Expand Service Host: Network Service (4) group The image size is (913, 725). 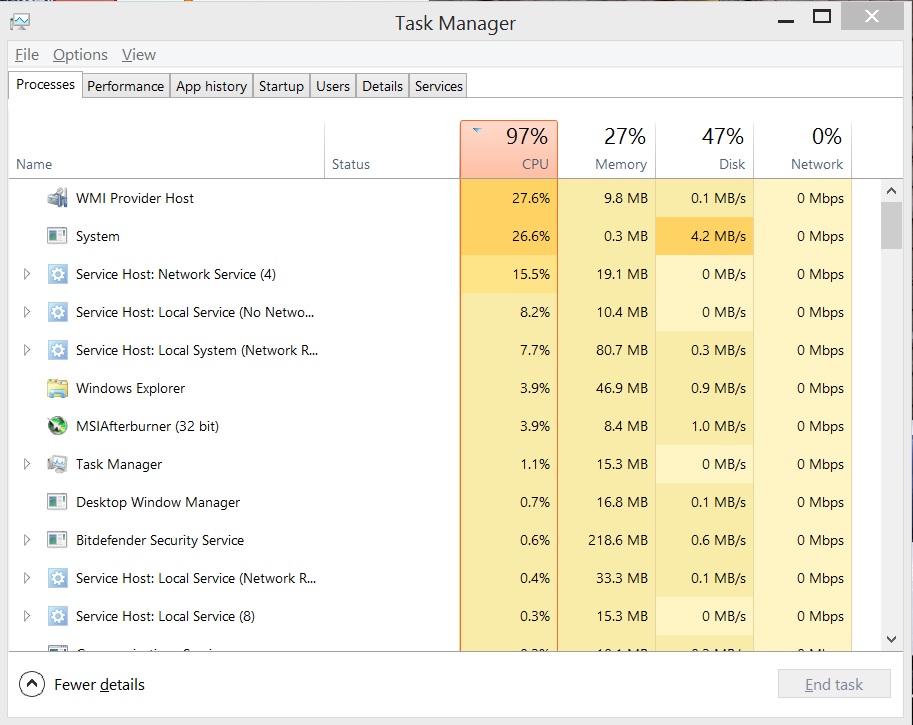pyautogui.click(x=27, y=274)
